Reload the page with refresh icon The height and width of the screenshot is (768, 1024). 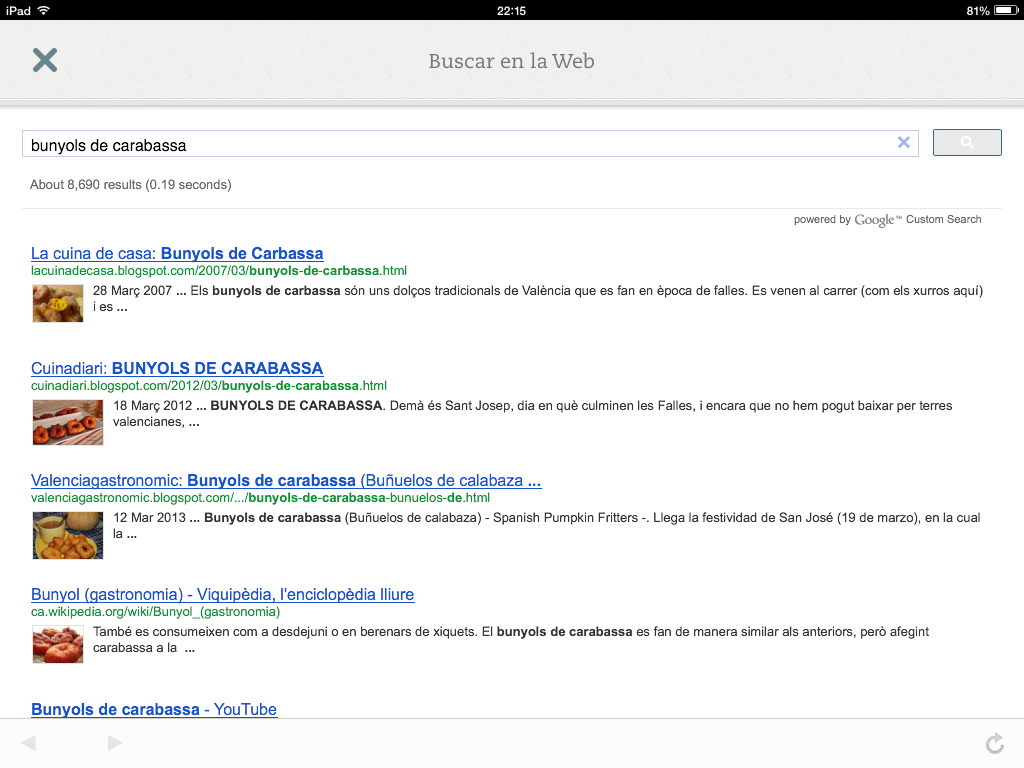point(994,743)
